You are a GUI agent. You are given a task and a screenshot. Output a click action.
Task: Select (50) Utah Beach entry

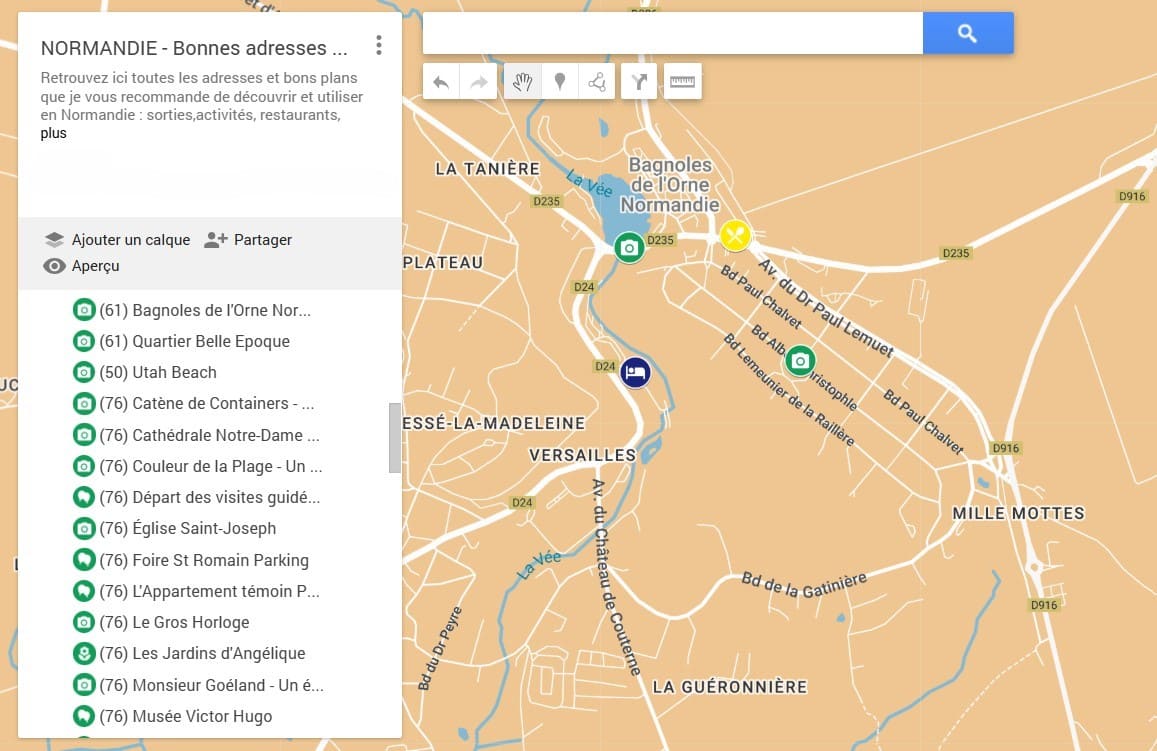click(x=158, y=373)
